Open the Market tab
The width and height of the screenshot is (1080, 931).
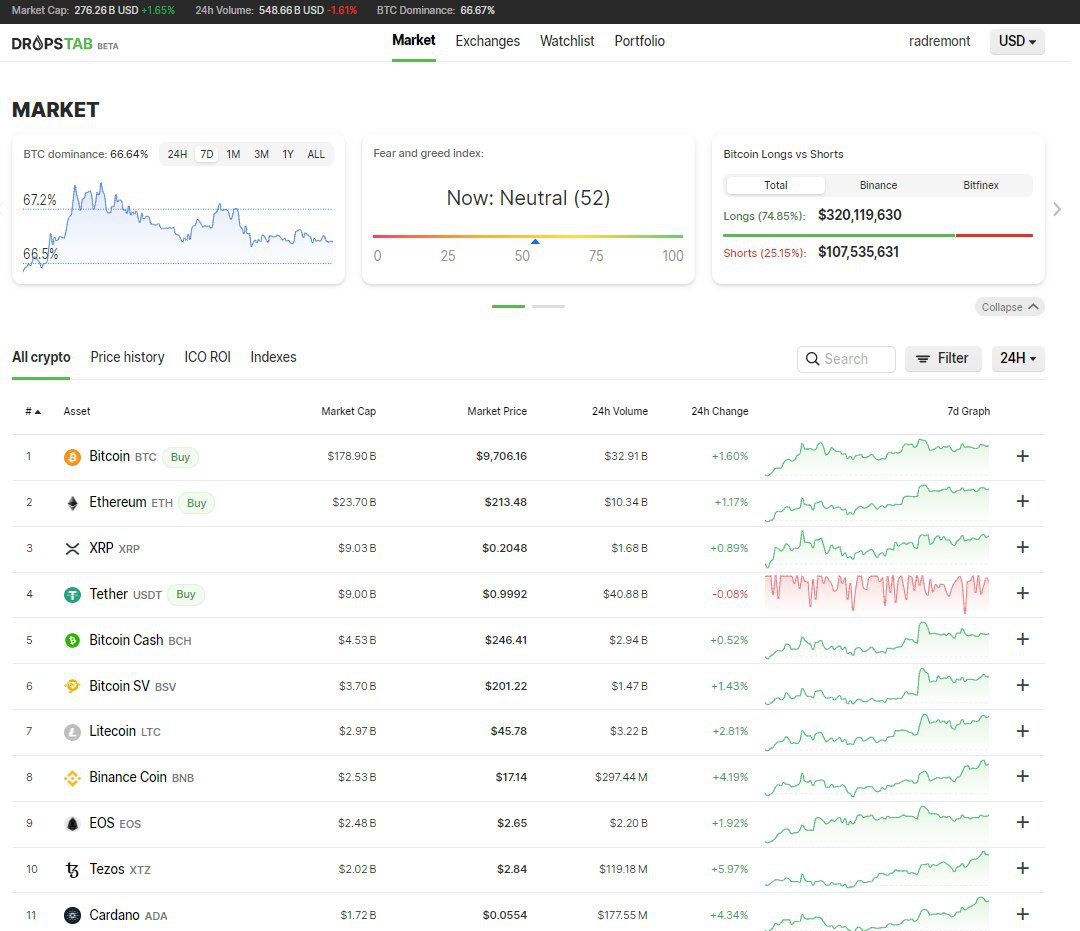tap(414, 41)
